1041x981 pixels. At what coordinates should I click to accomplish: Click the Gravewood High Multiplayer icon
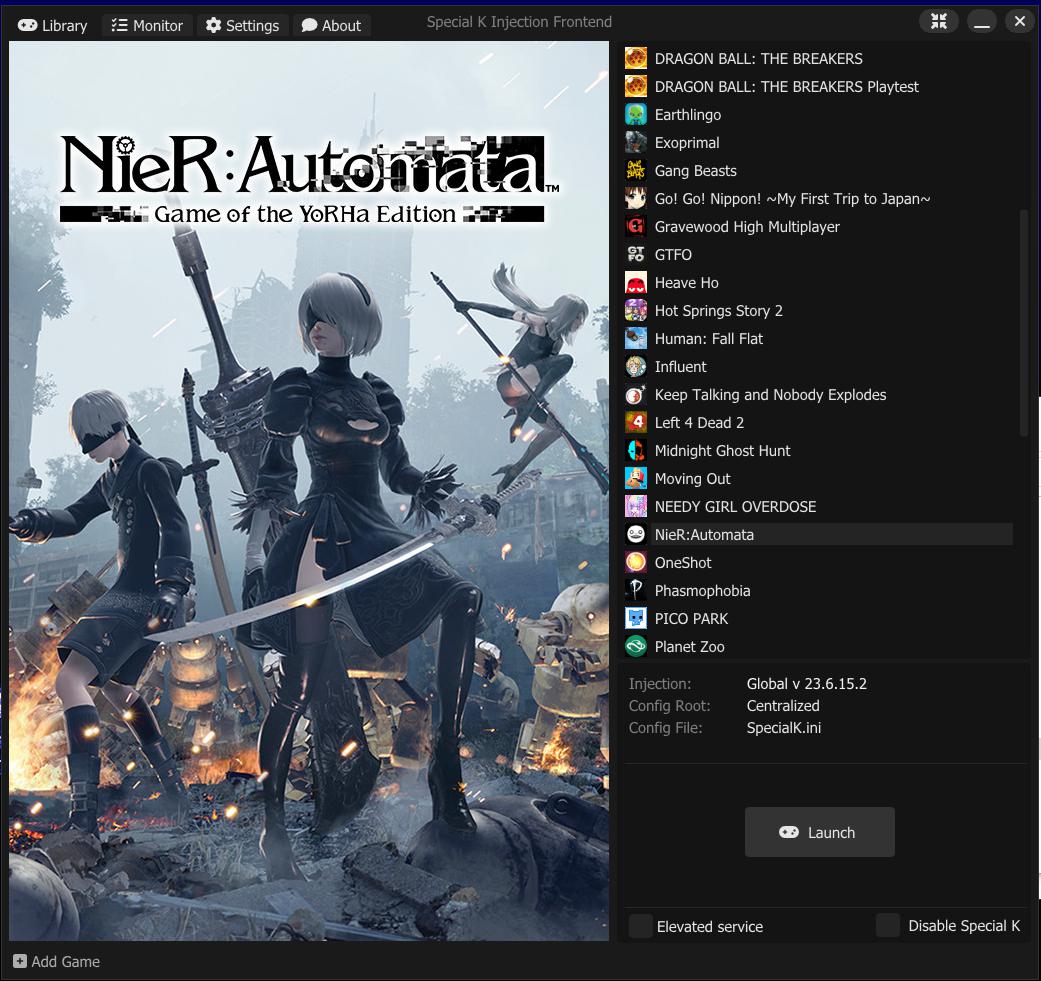click(x=635, y=226)
